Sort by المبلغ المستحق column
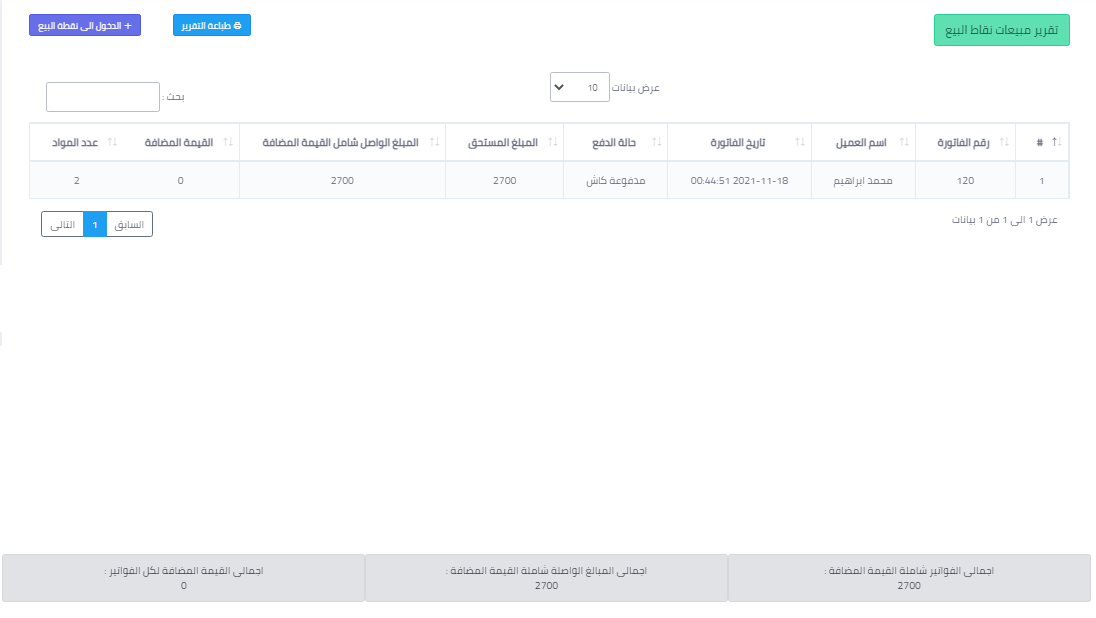1096x618 pixels. 552,143
